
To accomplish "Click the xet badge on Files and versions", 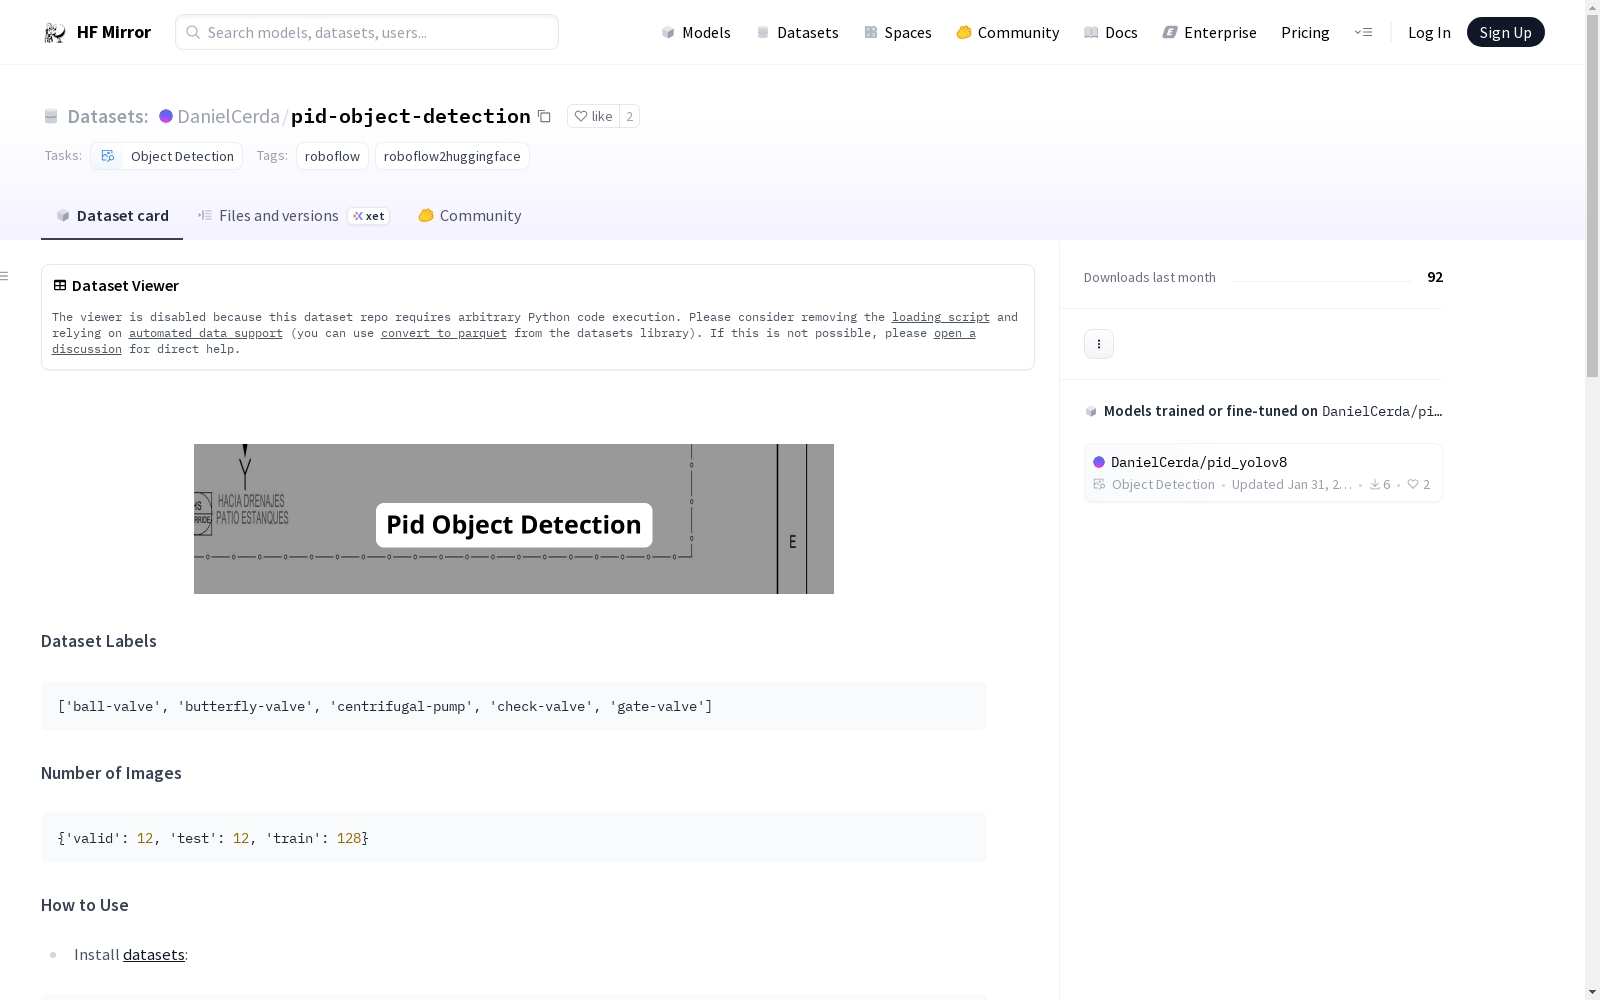I will [x=368, y=215].
